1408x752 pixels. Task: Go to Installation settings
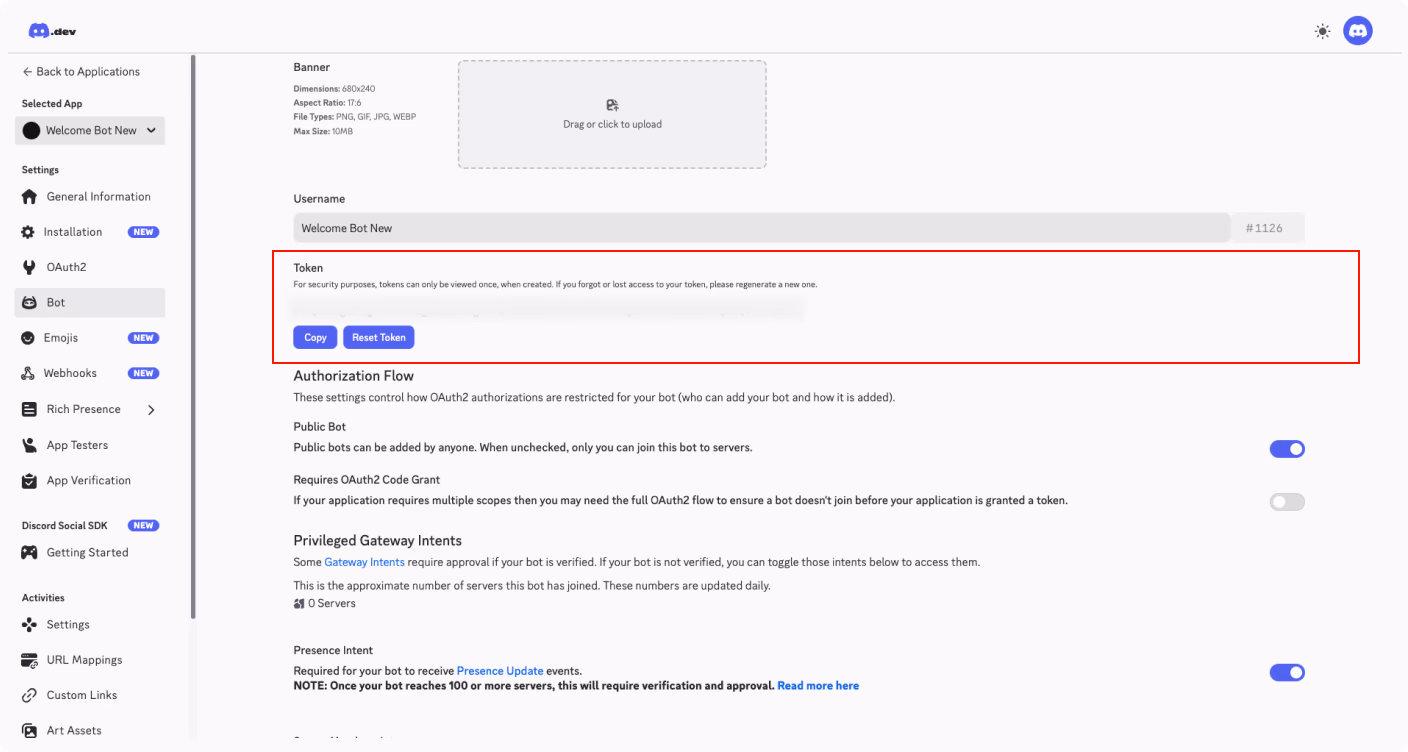click(x=90, y=232)
